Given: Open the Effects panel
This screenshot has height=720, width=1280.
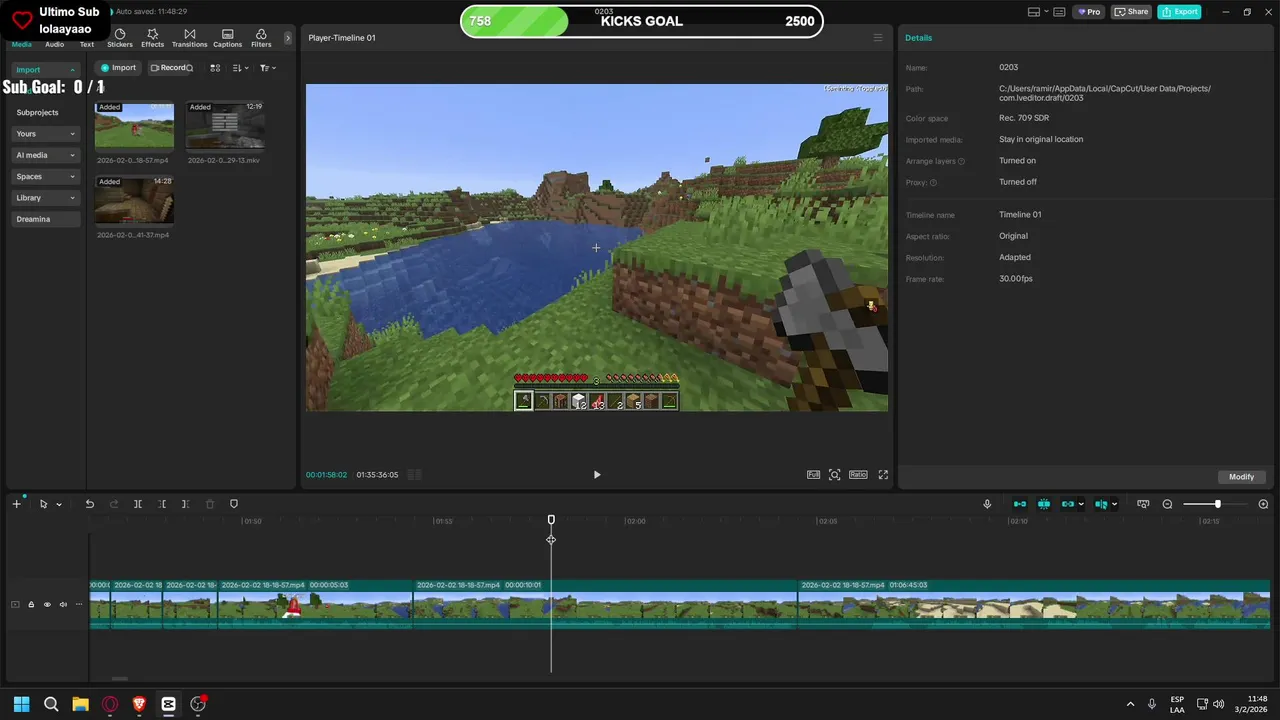Looking at the screenshot, I should tap(152, 38).
